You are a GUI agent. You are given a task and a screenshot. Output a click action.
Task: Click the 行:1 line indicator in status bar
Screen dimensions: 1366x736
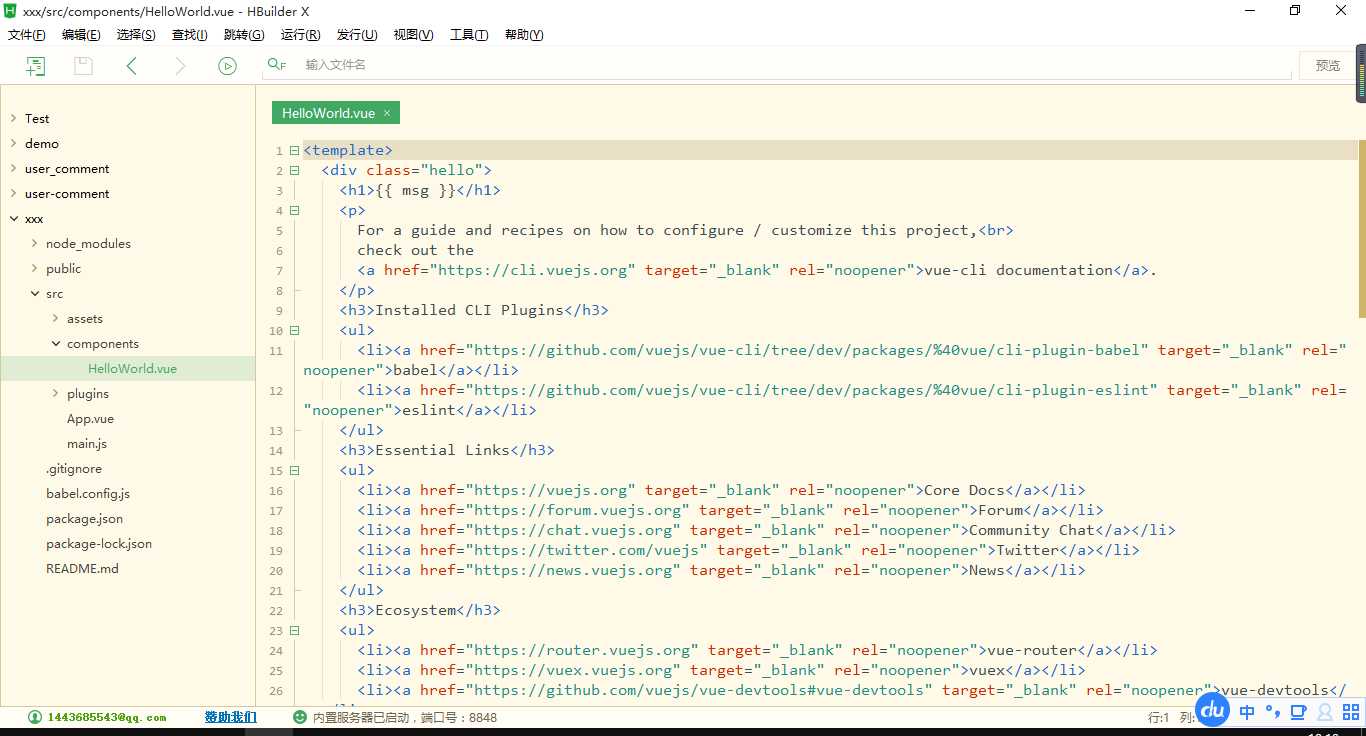click(1159, 717)
